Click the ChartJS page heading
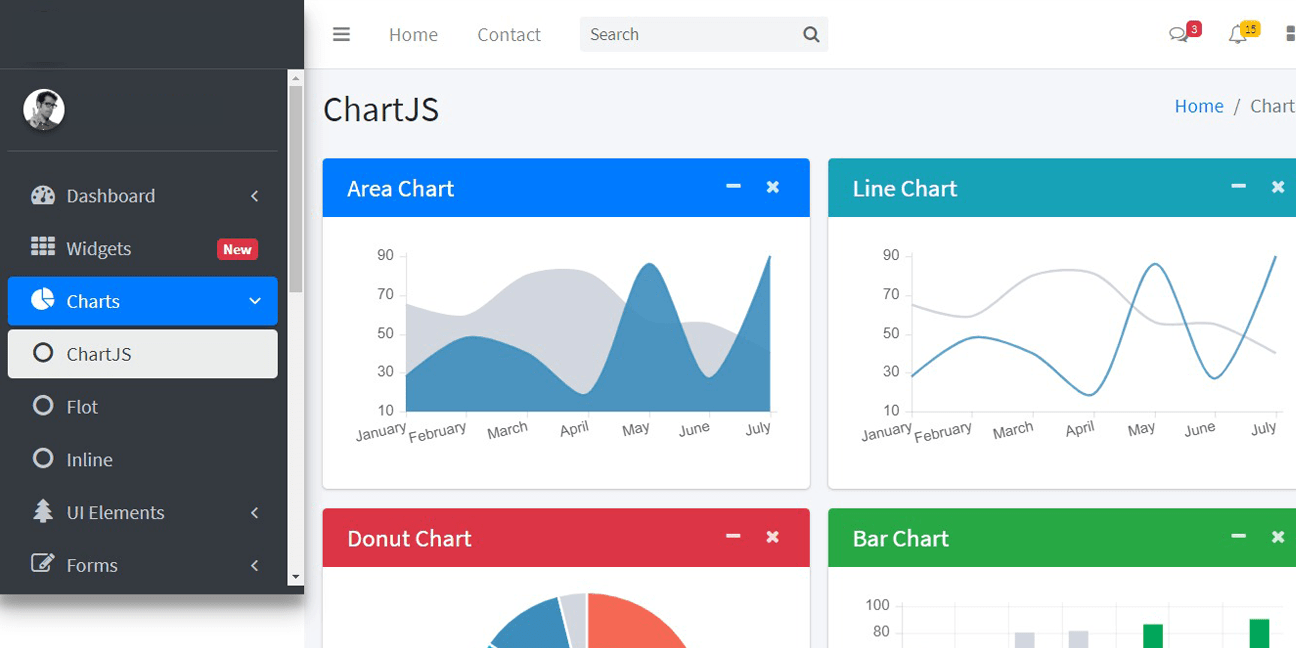 click(x=381, y=109)
